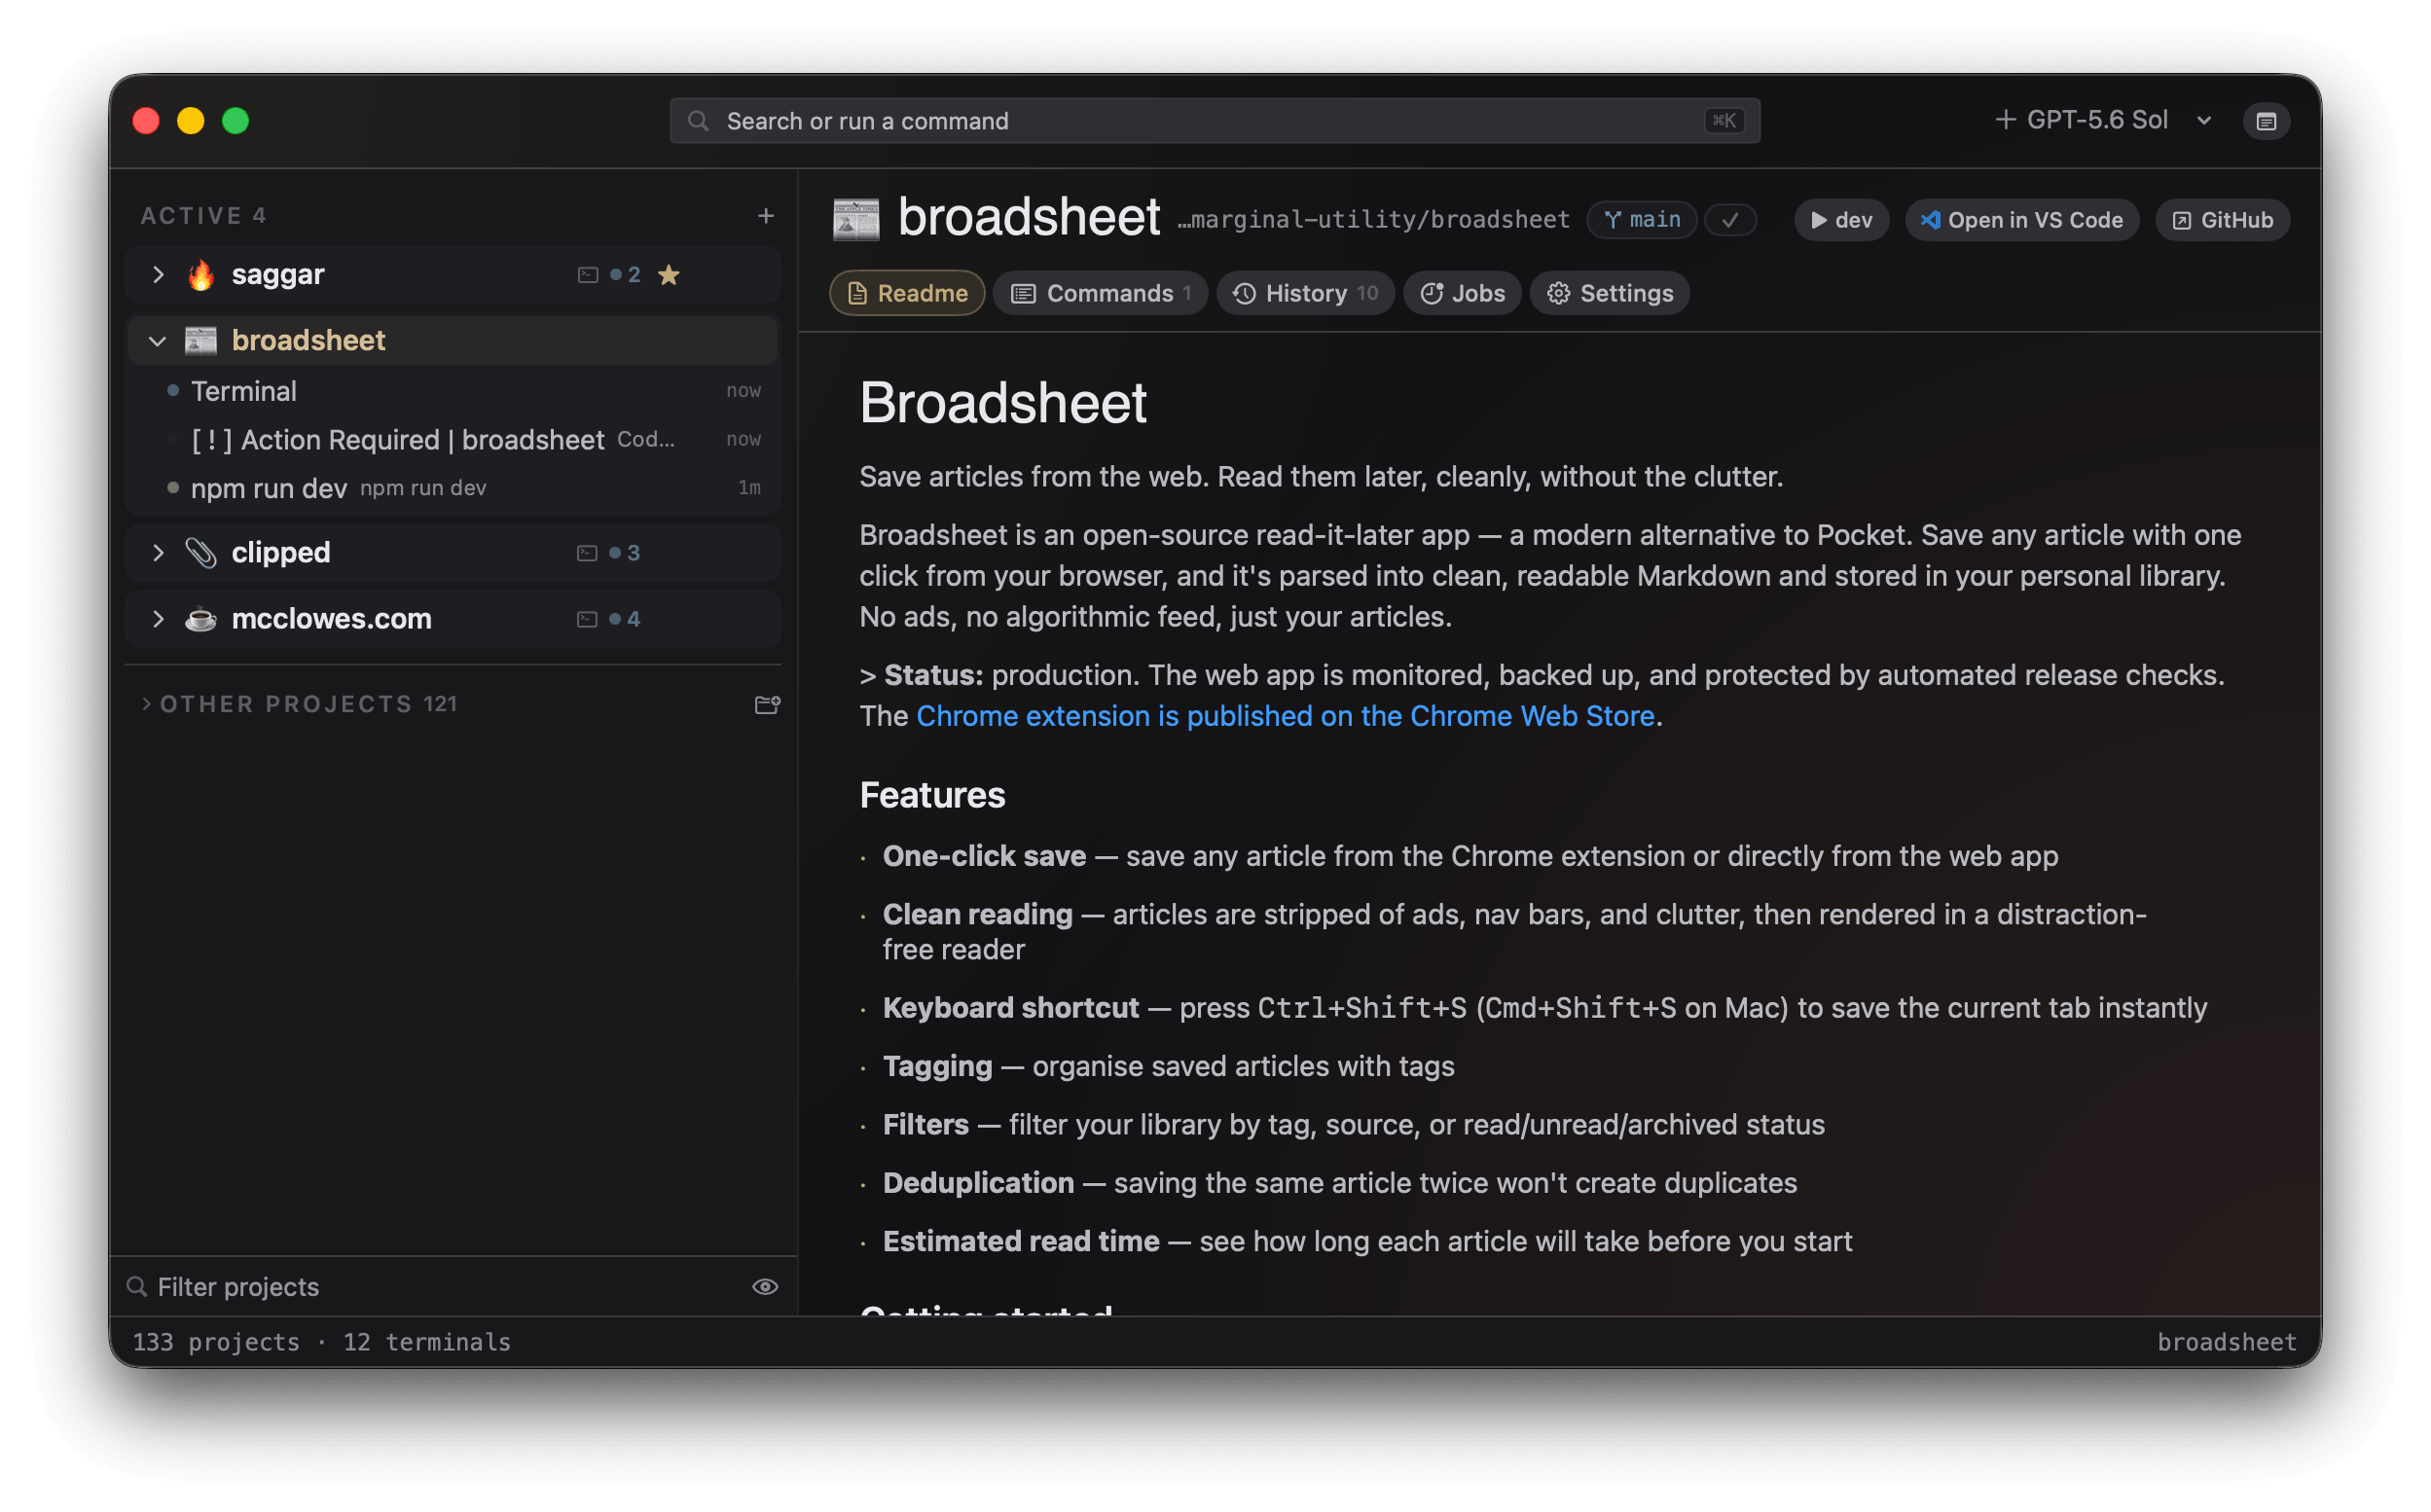Select the mcclowes.com project name

(x=332, y=619)
